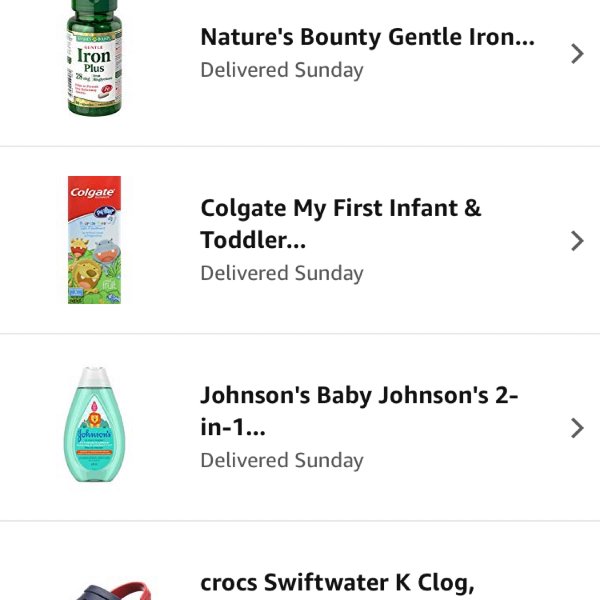Tap the Colgate toothpaste box image
This screenshot has width=600, height=600.
tap(94, 240)
